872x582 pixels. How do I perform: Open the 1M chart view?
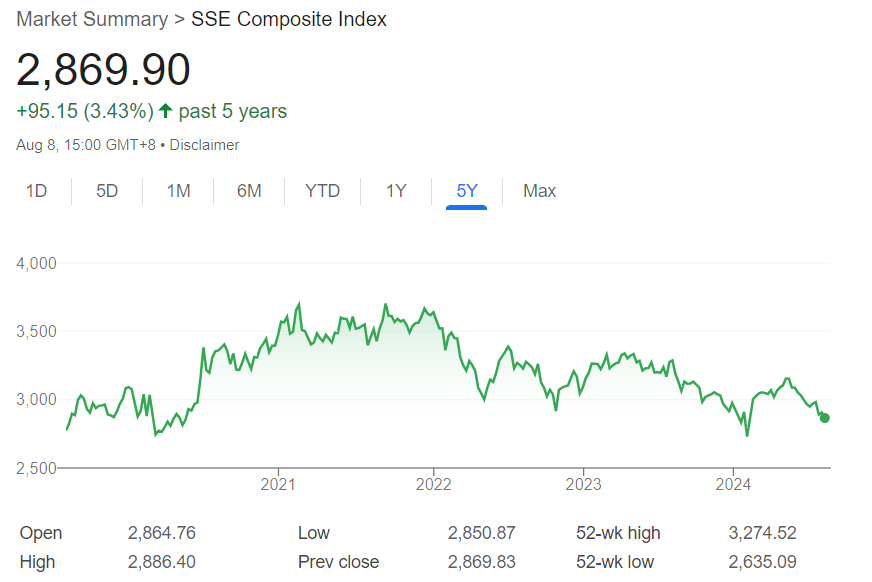pyautogui.click(x=178, y=191)
